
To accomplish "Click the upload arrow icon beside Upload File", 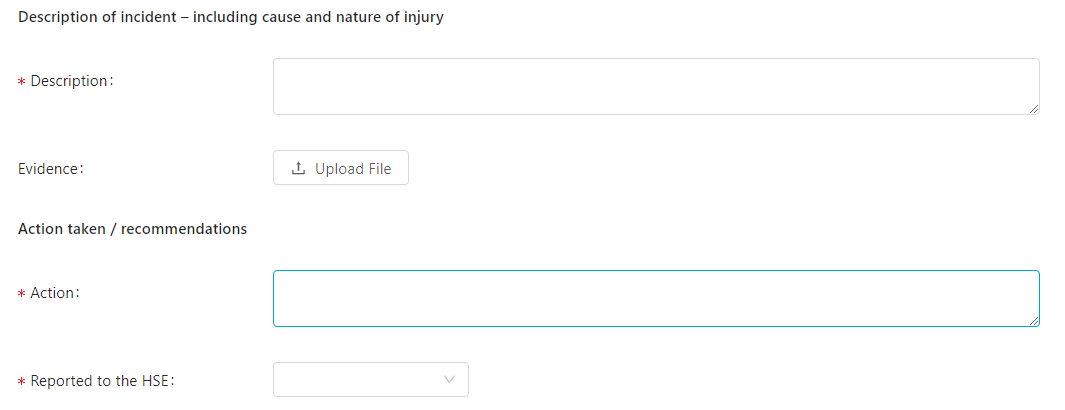I will tap(298, 168).
